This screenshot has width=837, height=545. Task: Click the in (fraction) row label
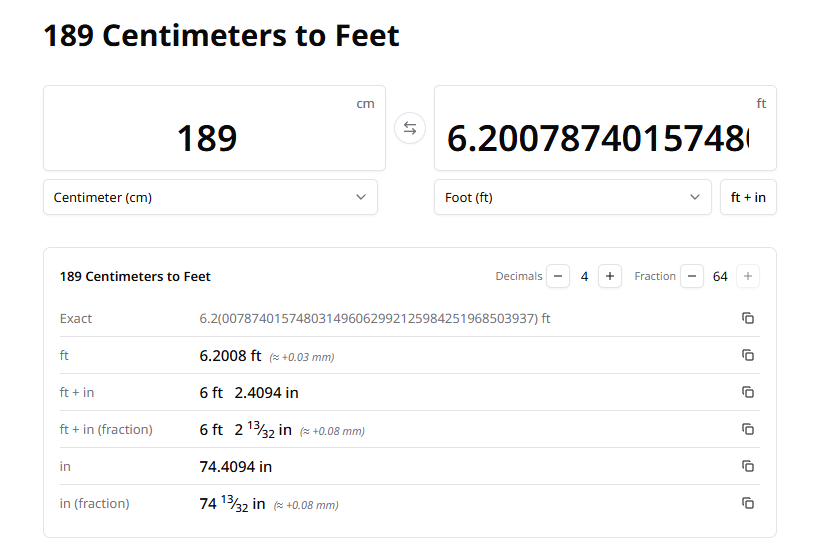(x=94, y=504)
